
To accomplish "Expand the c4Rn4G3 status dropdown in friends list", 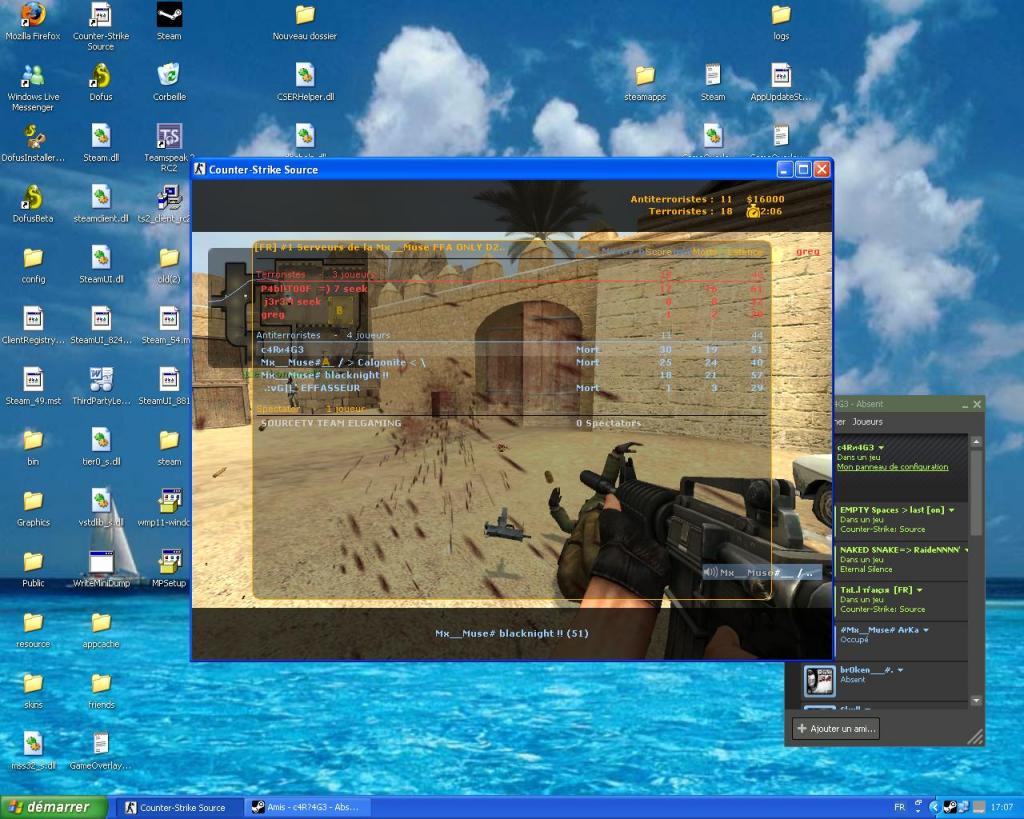I will [x=881, y=448].
